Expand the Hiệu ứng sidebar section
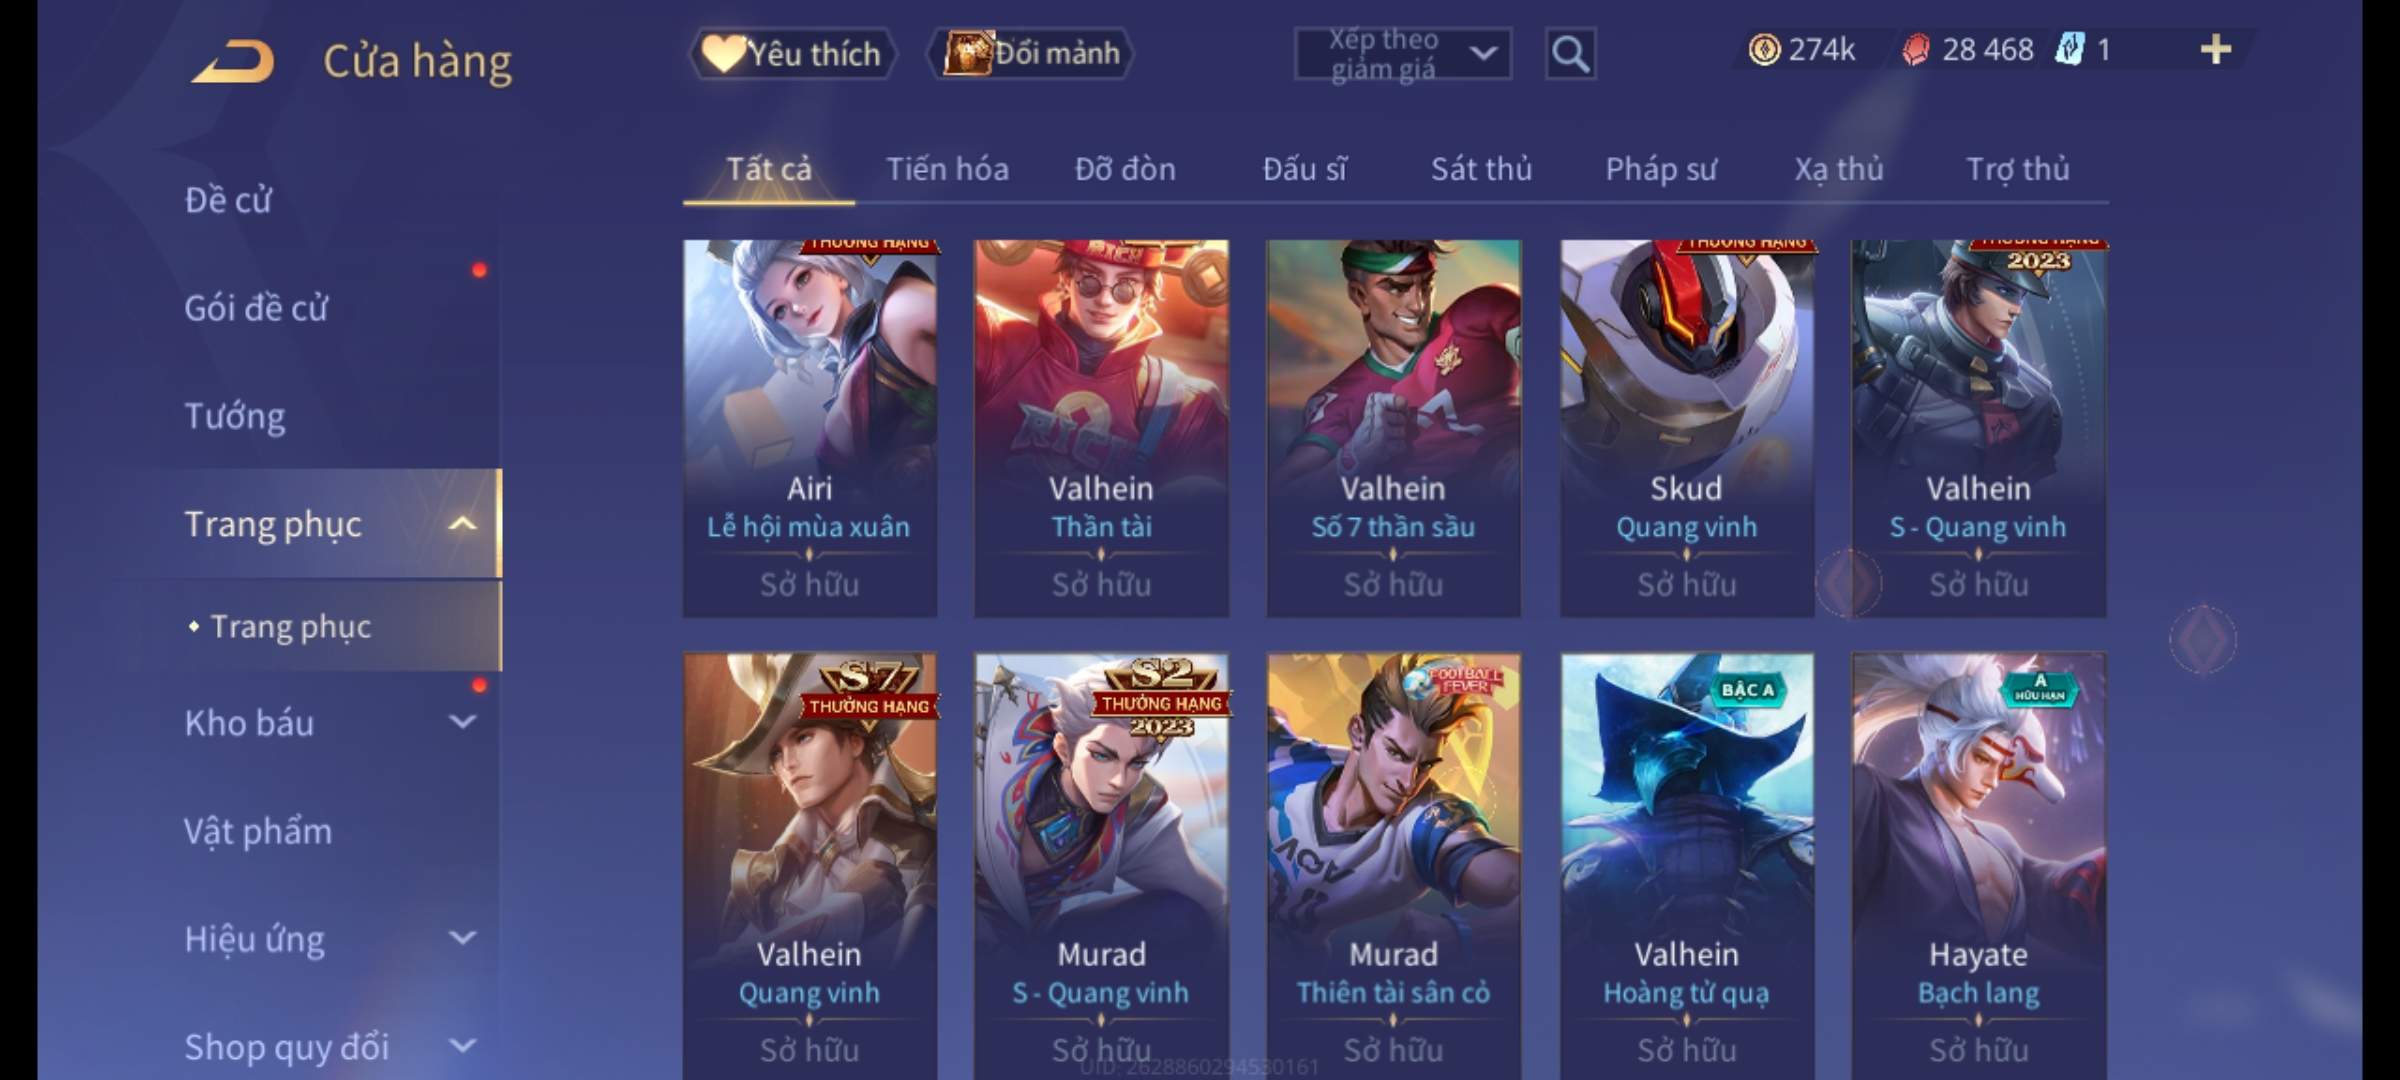Image resolution: width=2400 pixels, height=1080 pixels. click(462, 938)
